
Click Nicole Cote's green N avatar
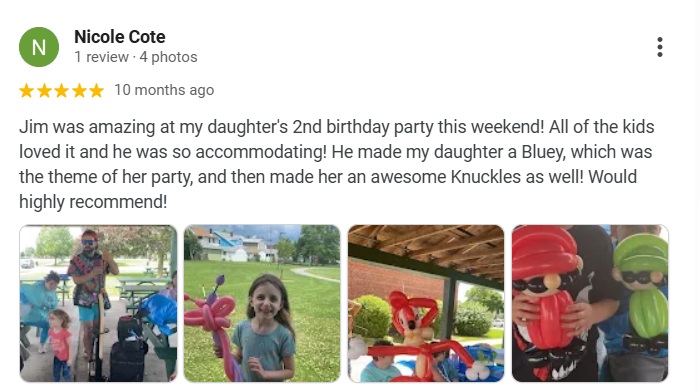click(39, 47)
